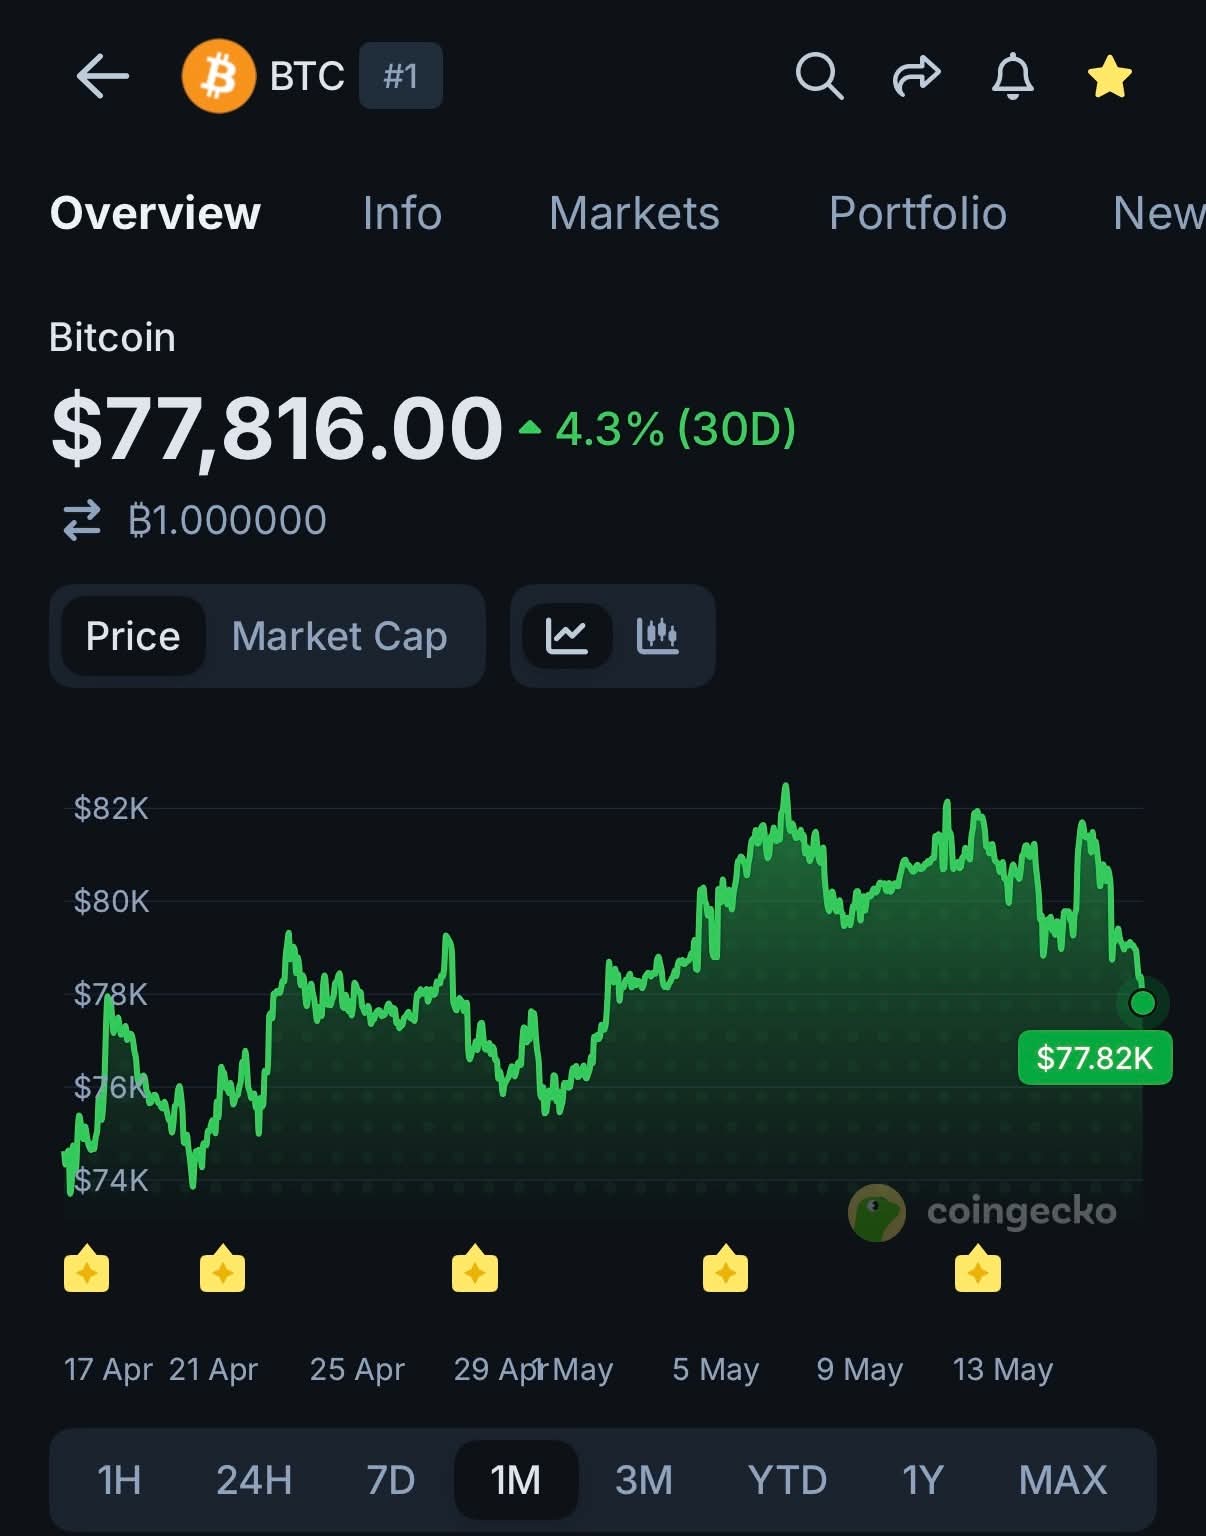This screenshot has width=1206, height=1536.
Task: Choose the YTD time range
Action: pyautogui.click(x=788, y=1480)
